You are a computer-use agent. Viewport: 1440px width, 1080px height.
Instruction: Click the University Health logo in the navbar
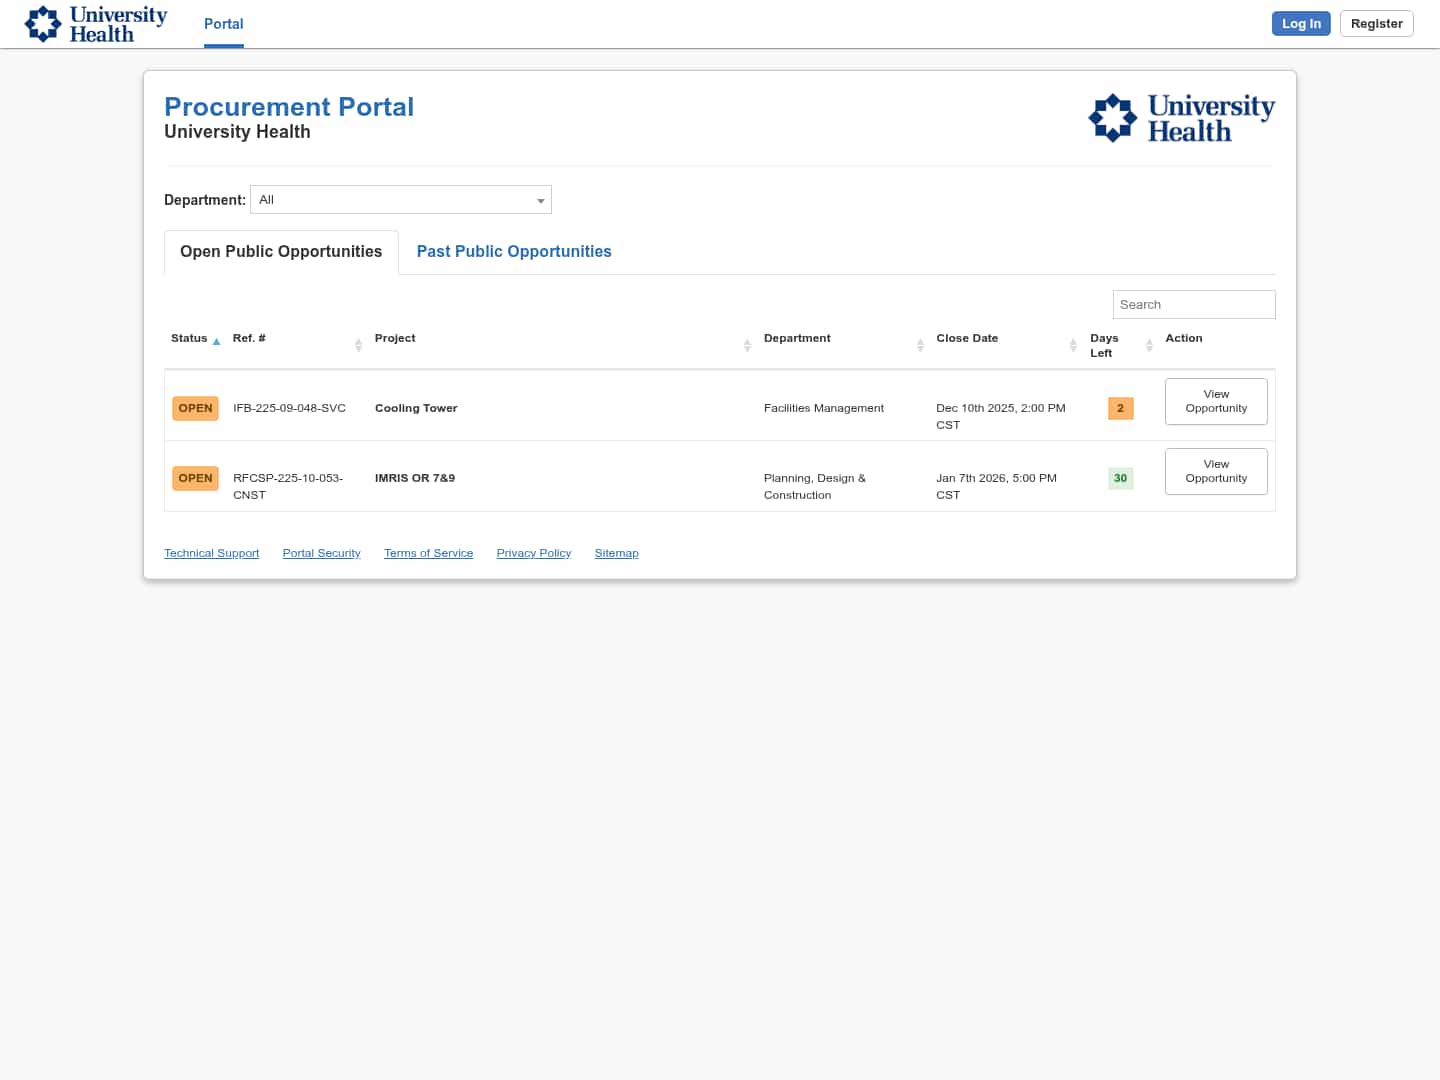(95, 23)
